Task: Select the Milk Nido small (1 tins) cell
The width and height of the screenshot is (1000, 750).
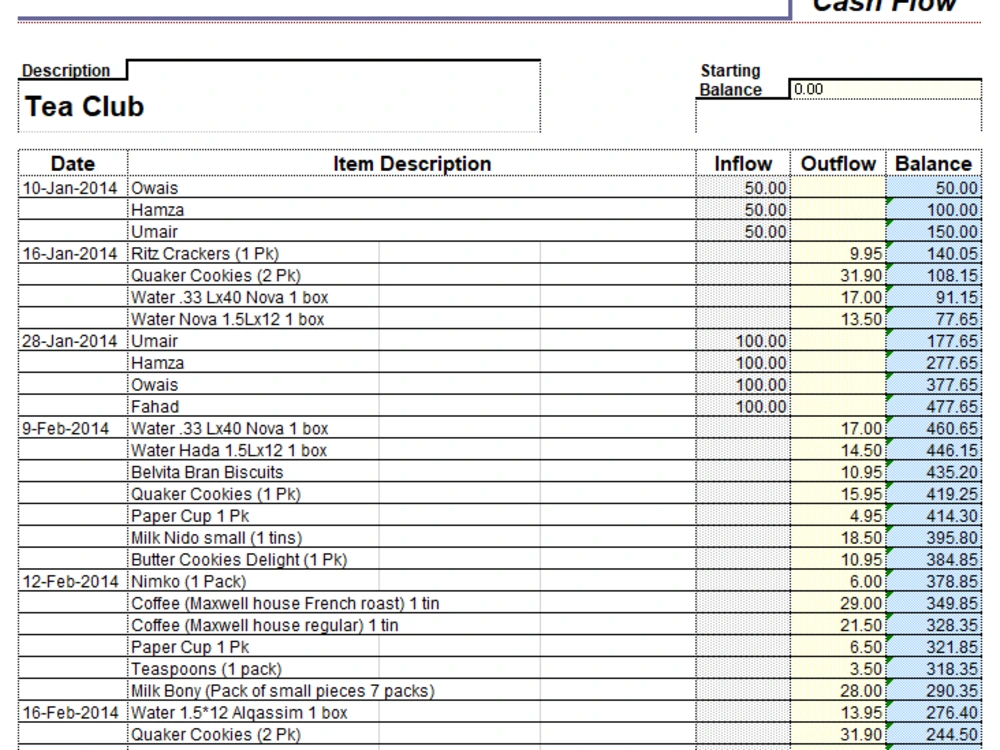Action: pos(411,538)
